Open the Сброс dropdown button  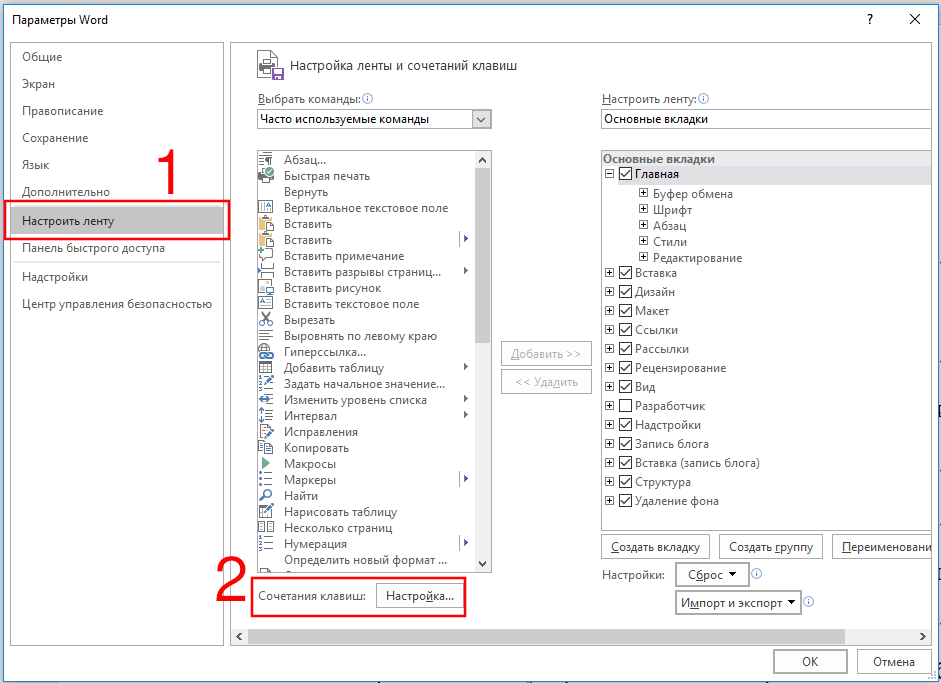[x=712, y=575]
